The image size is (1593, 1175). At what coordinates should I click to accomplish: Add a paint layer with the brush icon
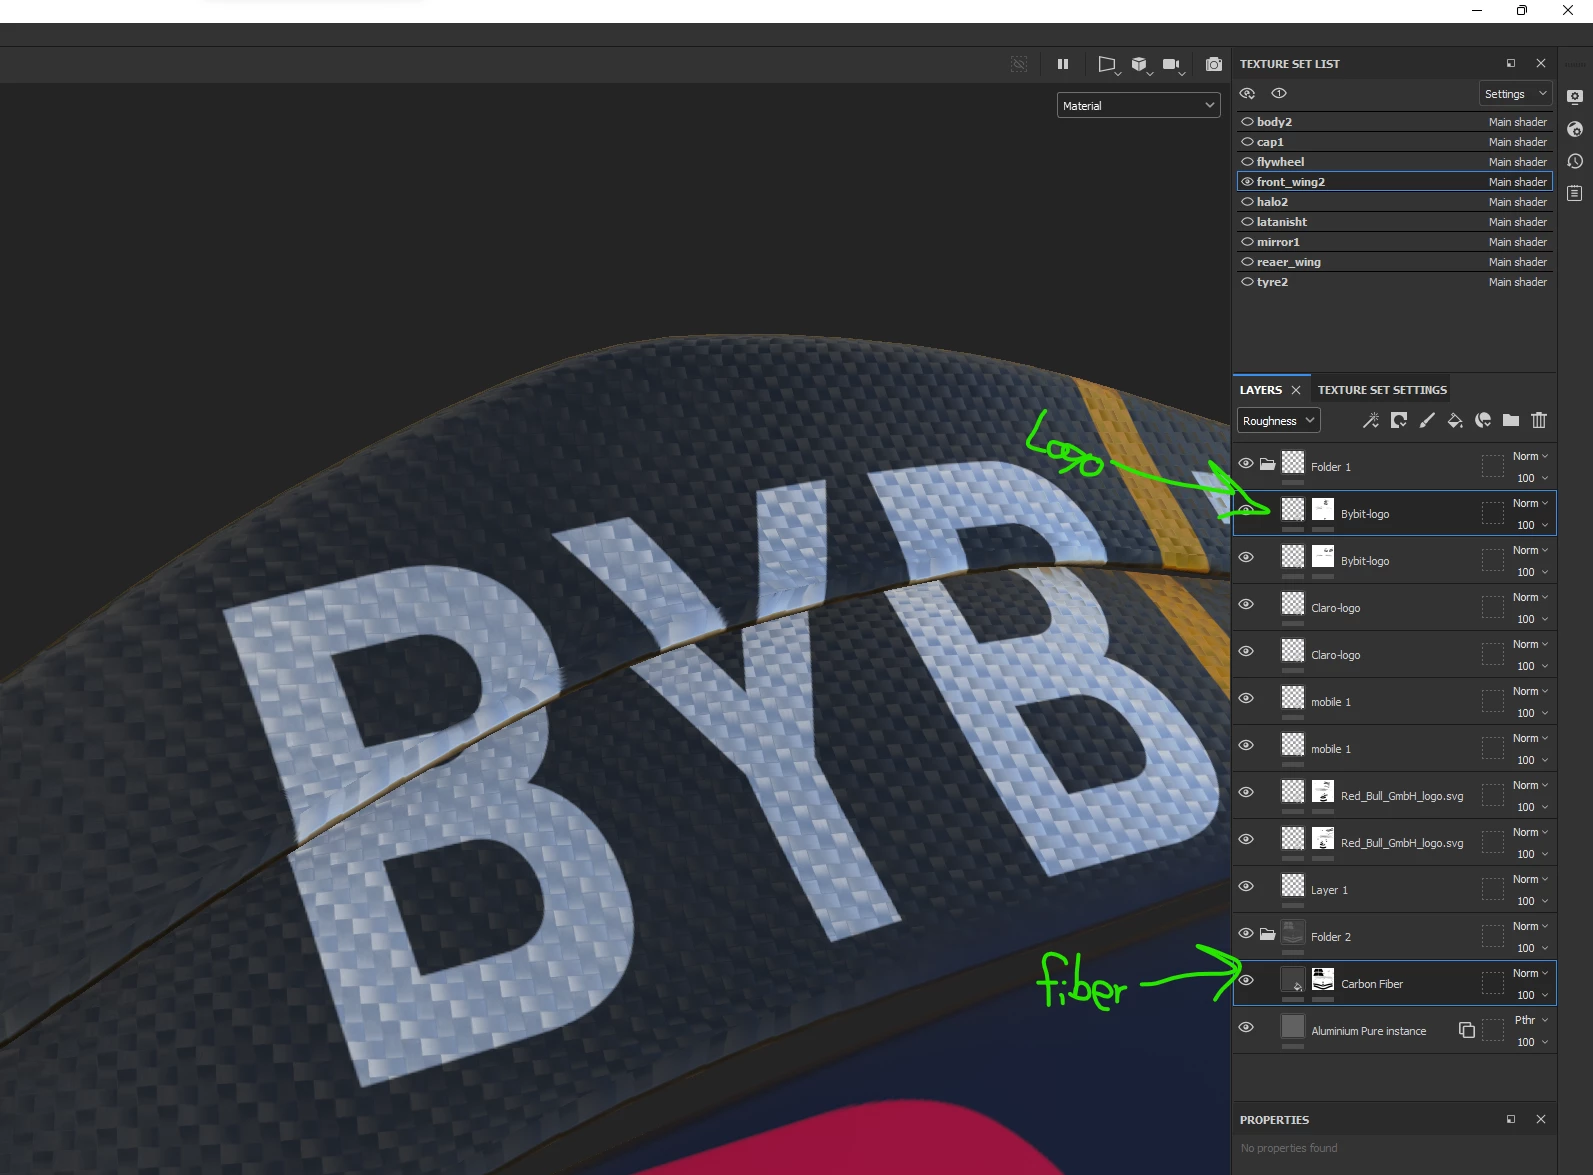point(1427,420)
